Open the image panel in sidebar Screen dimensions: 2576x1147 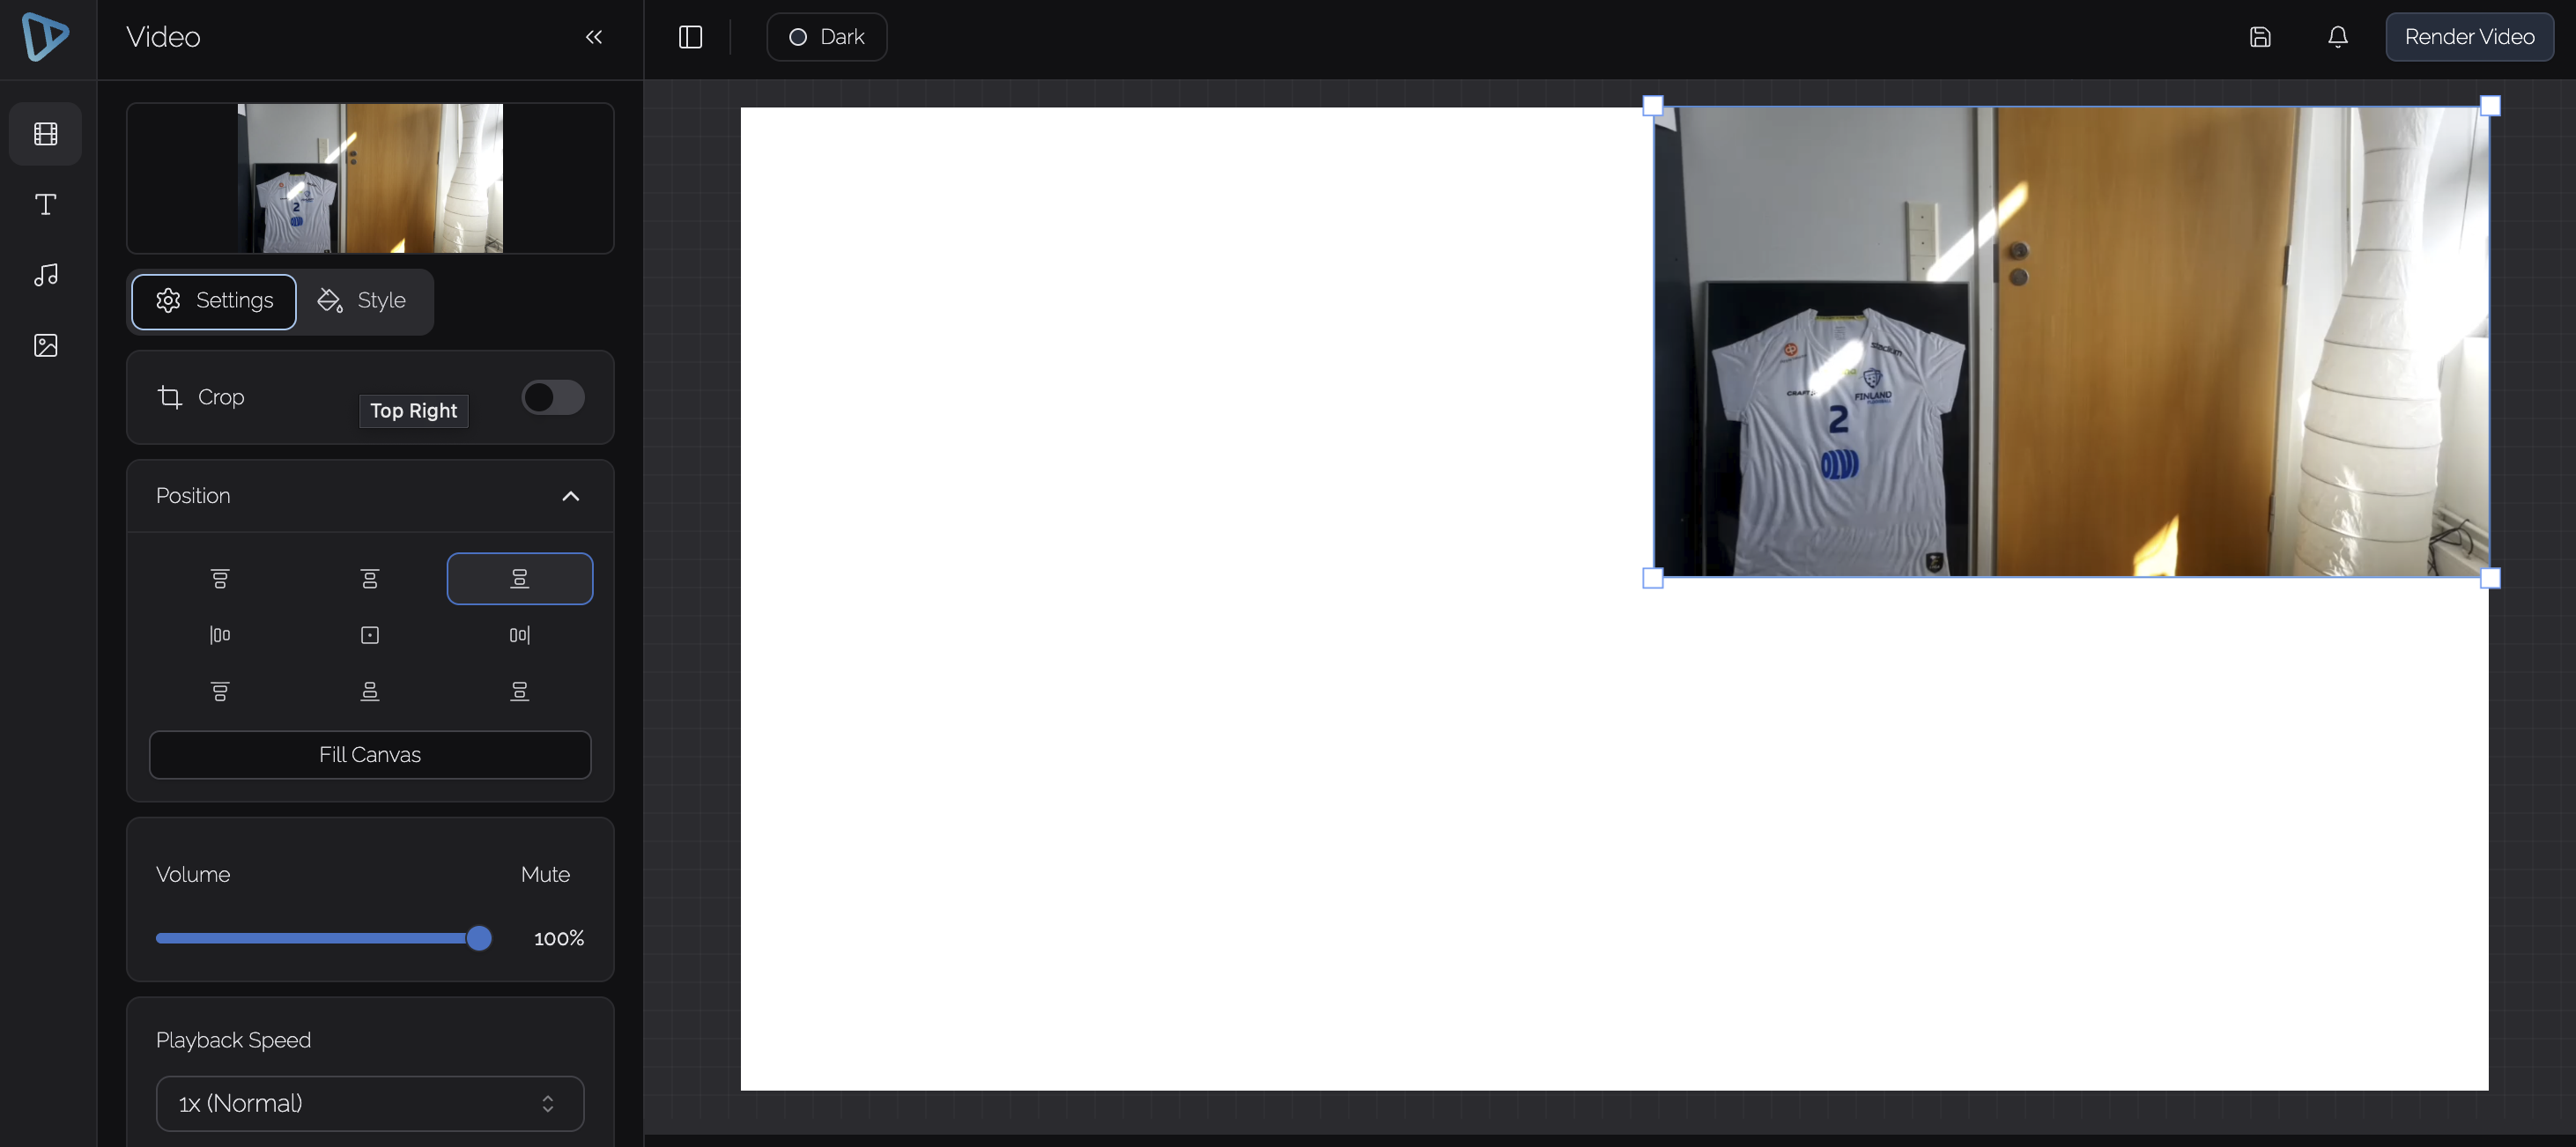45,345
